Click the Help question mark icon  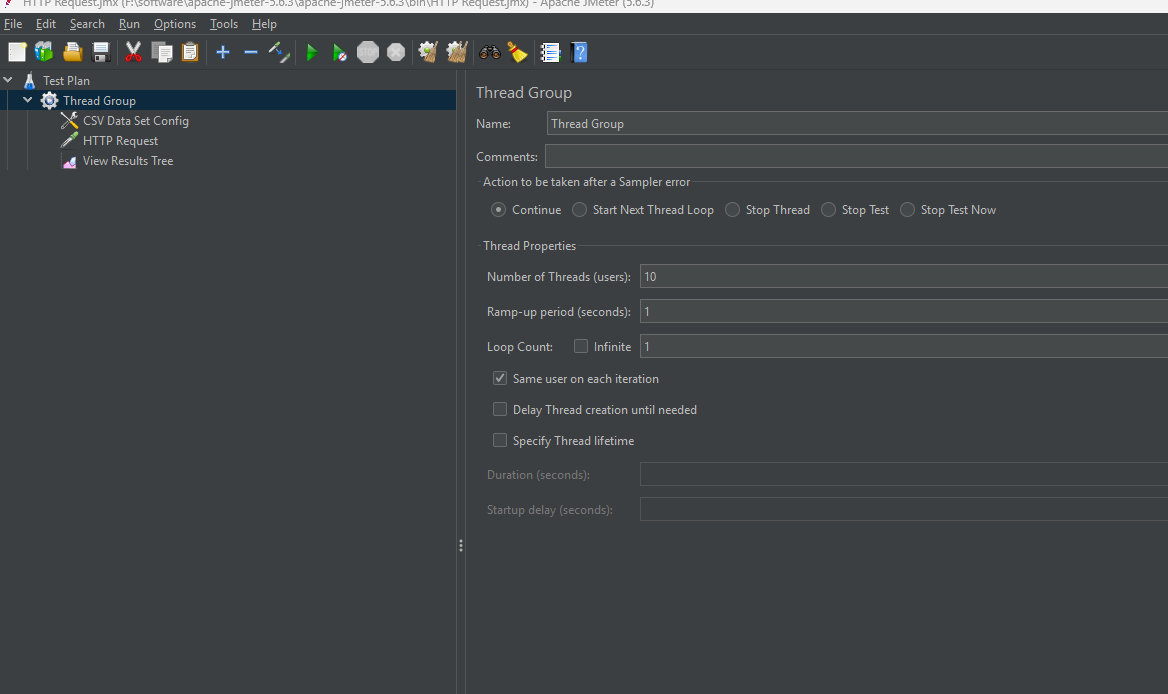[x=579, y=52]
